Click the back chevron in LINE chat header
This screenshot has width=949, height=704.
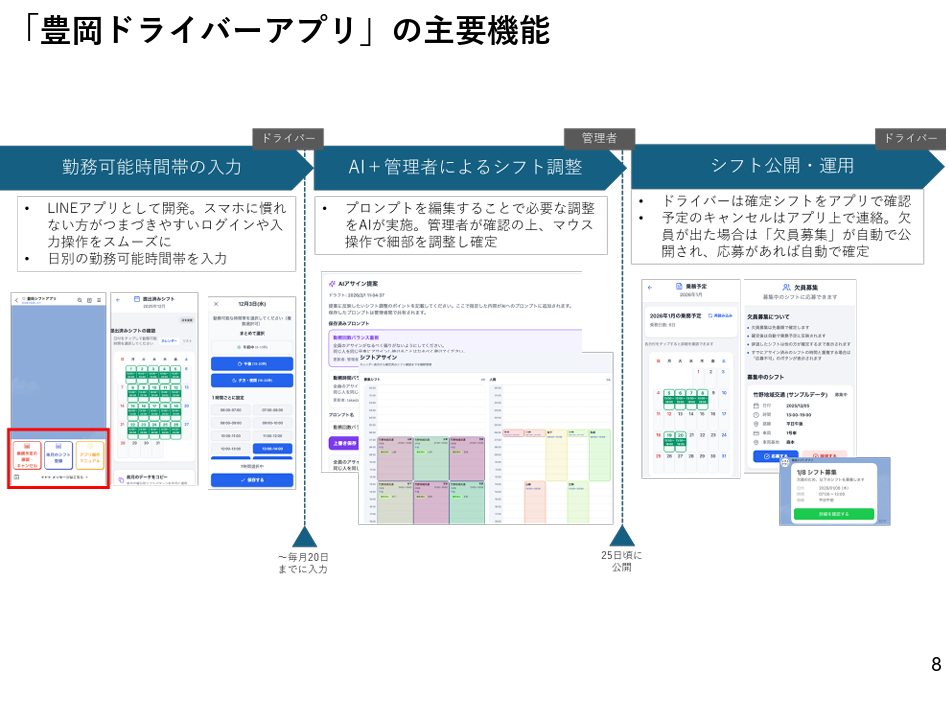pos(16,300)
